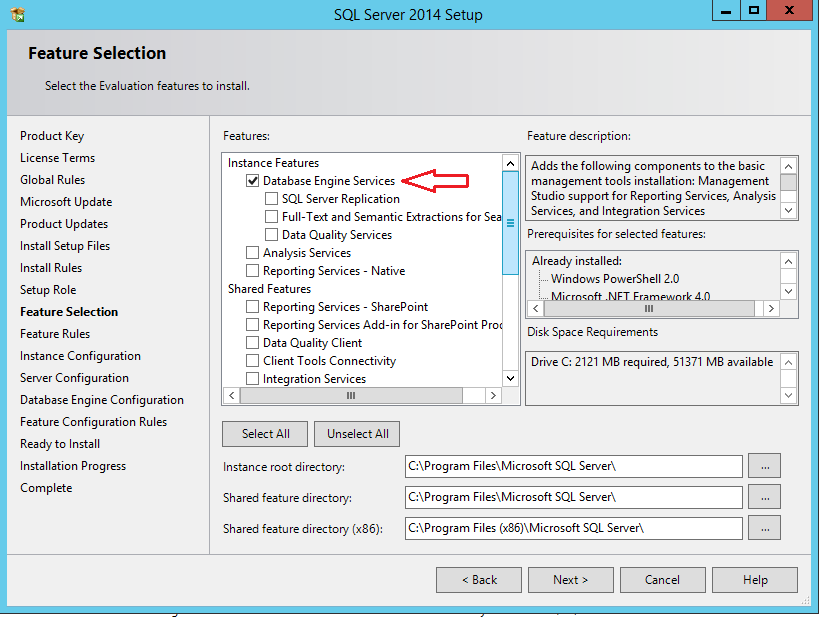Browse for Shared feature directory
Viewport: 819px width, 625px height.
click(x=765, y=497)
